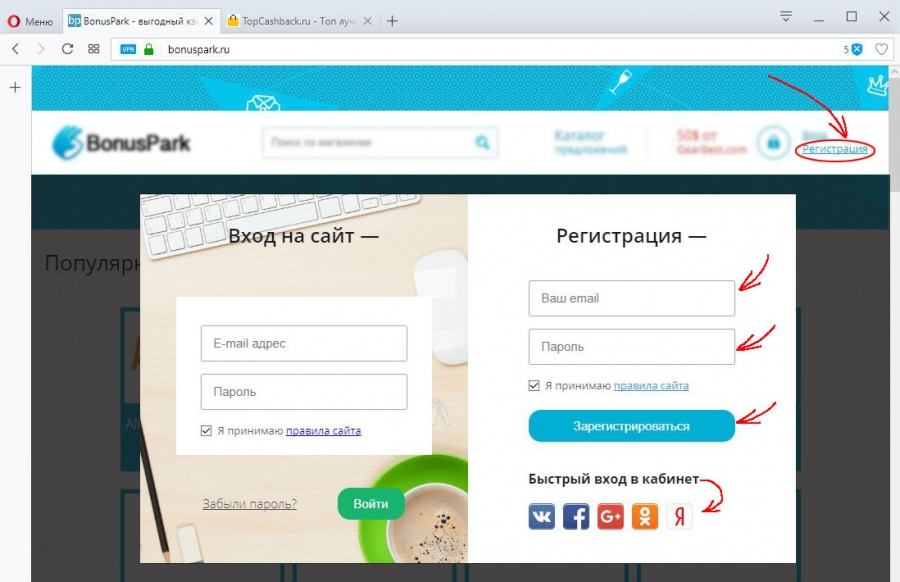Sign in with the Facebook icon

576,516
